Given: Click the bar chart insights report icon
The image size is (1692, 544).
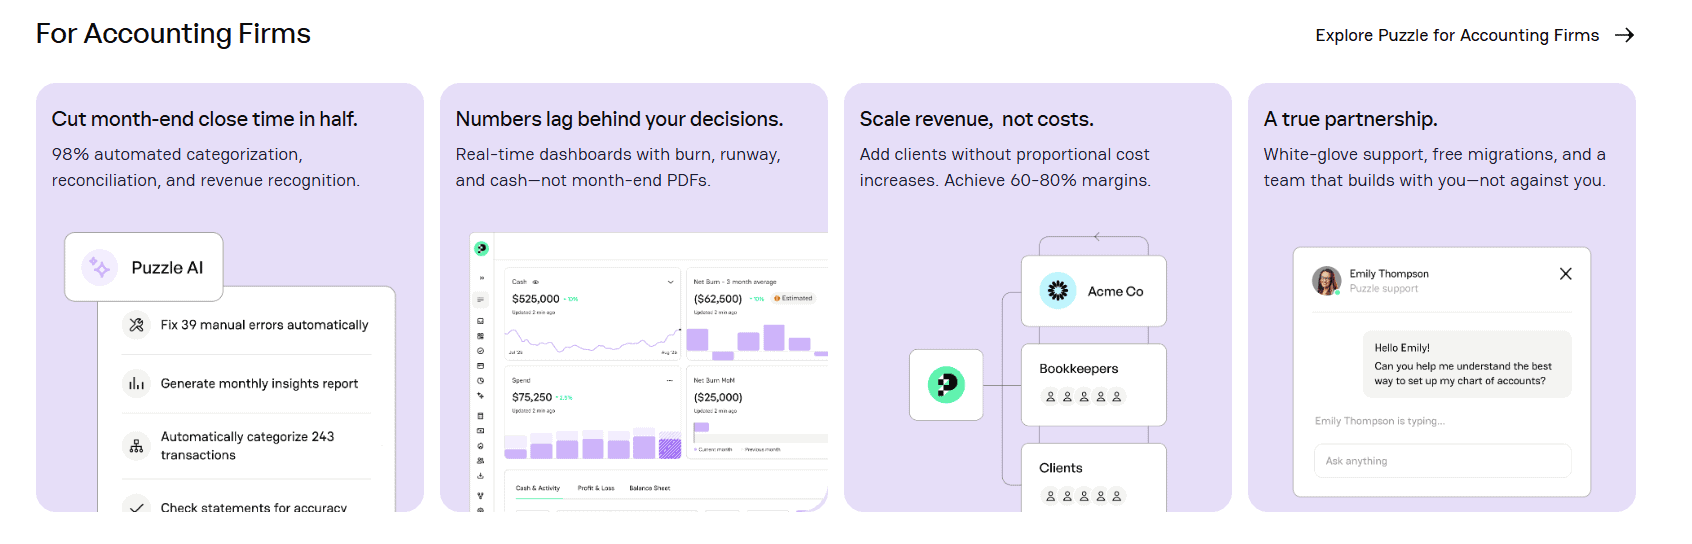Looking at the screenshot, I should pyautogui.click(x=137, y=383).
